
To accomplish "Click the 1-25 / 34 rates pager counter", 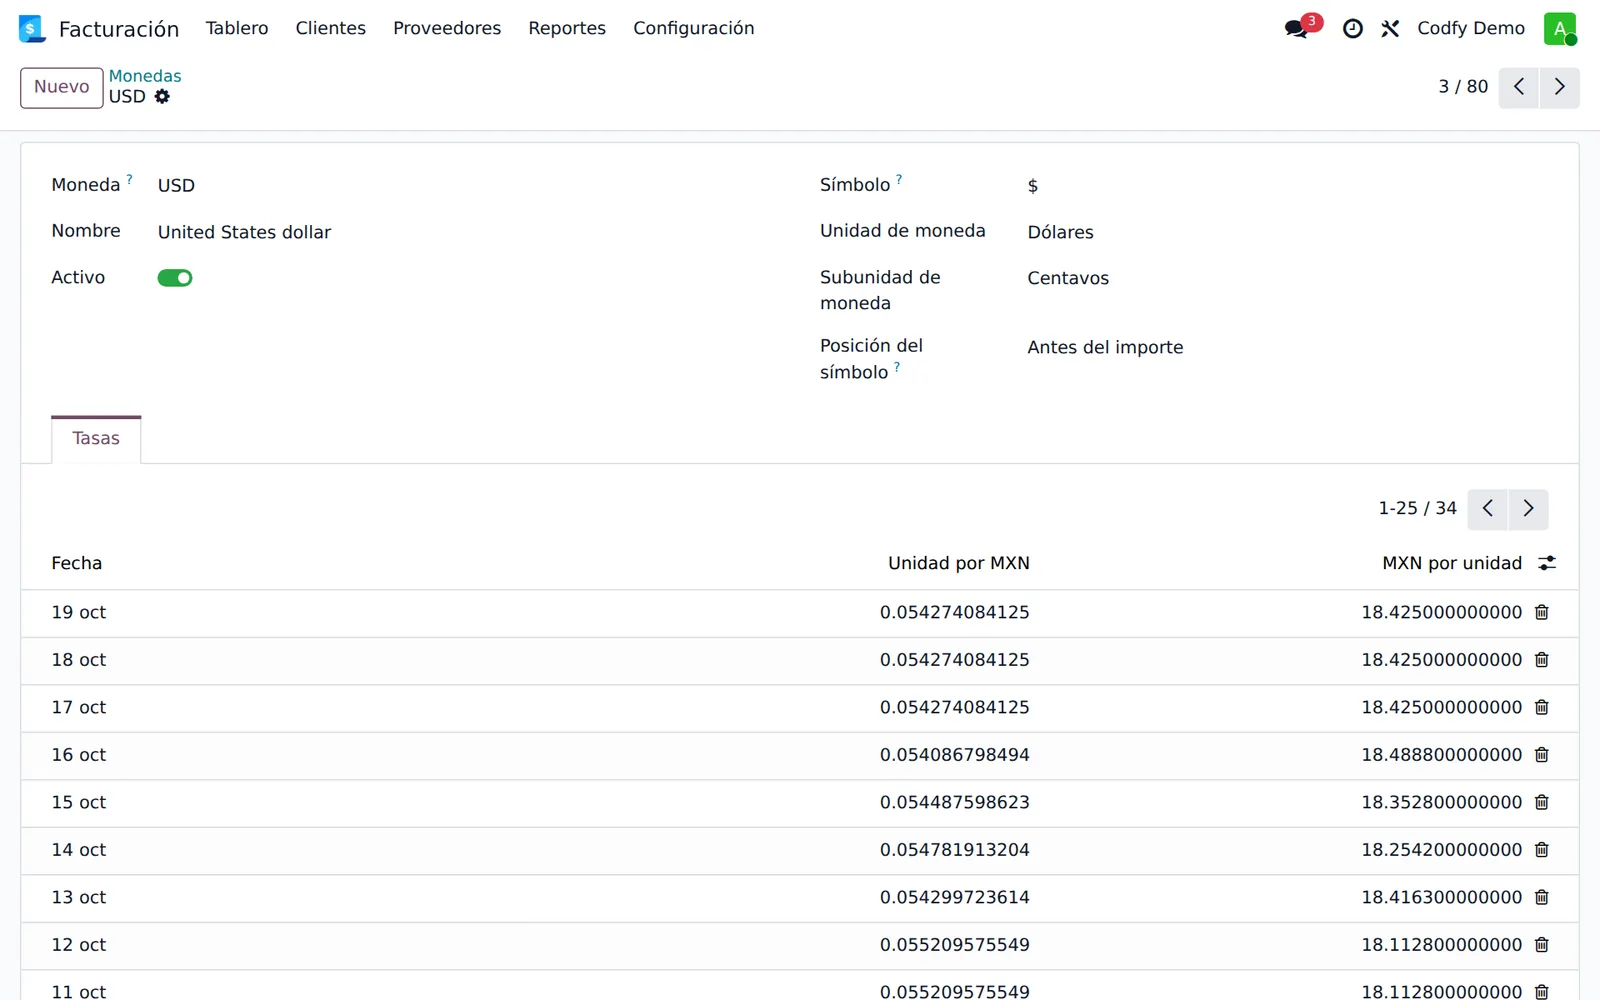I will click(1417, 509).
